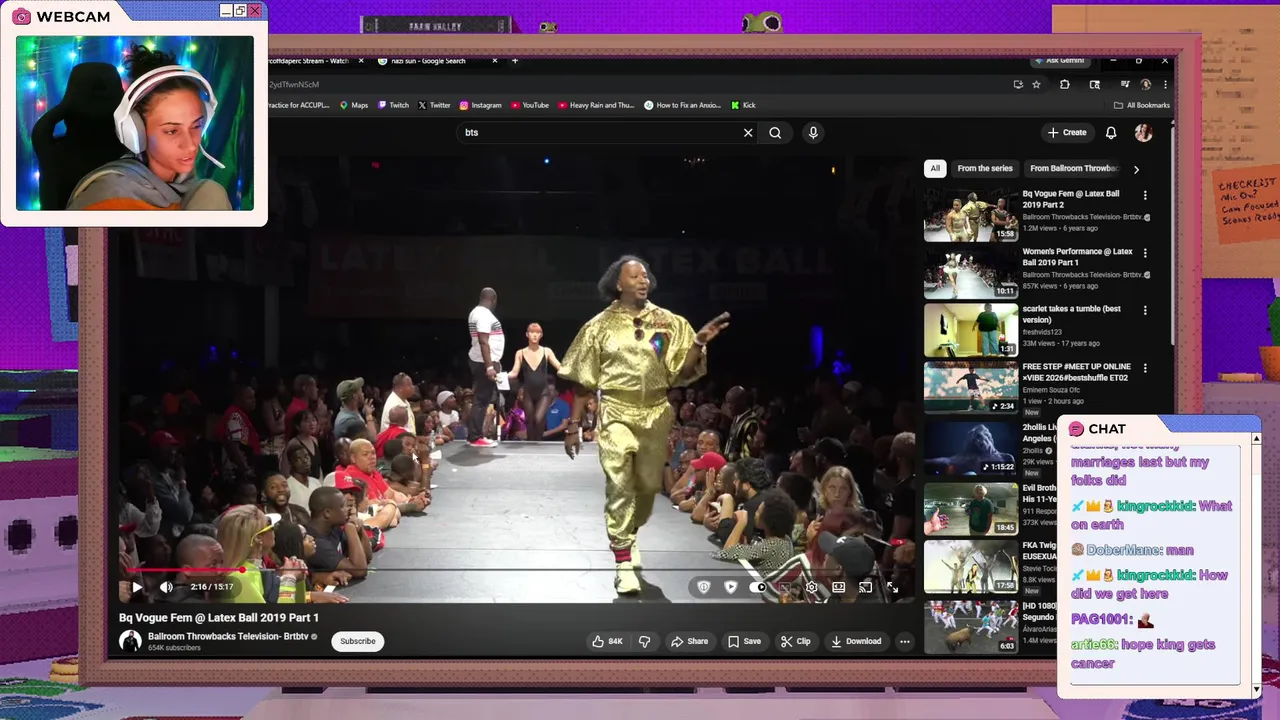This screenshot has height=720, width=1280.
Task: Clear the YouTube search field
Action: (748, 132)
